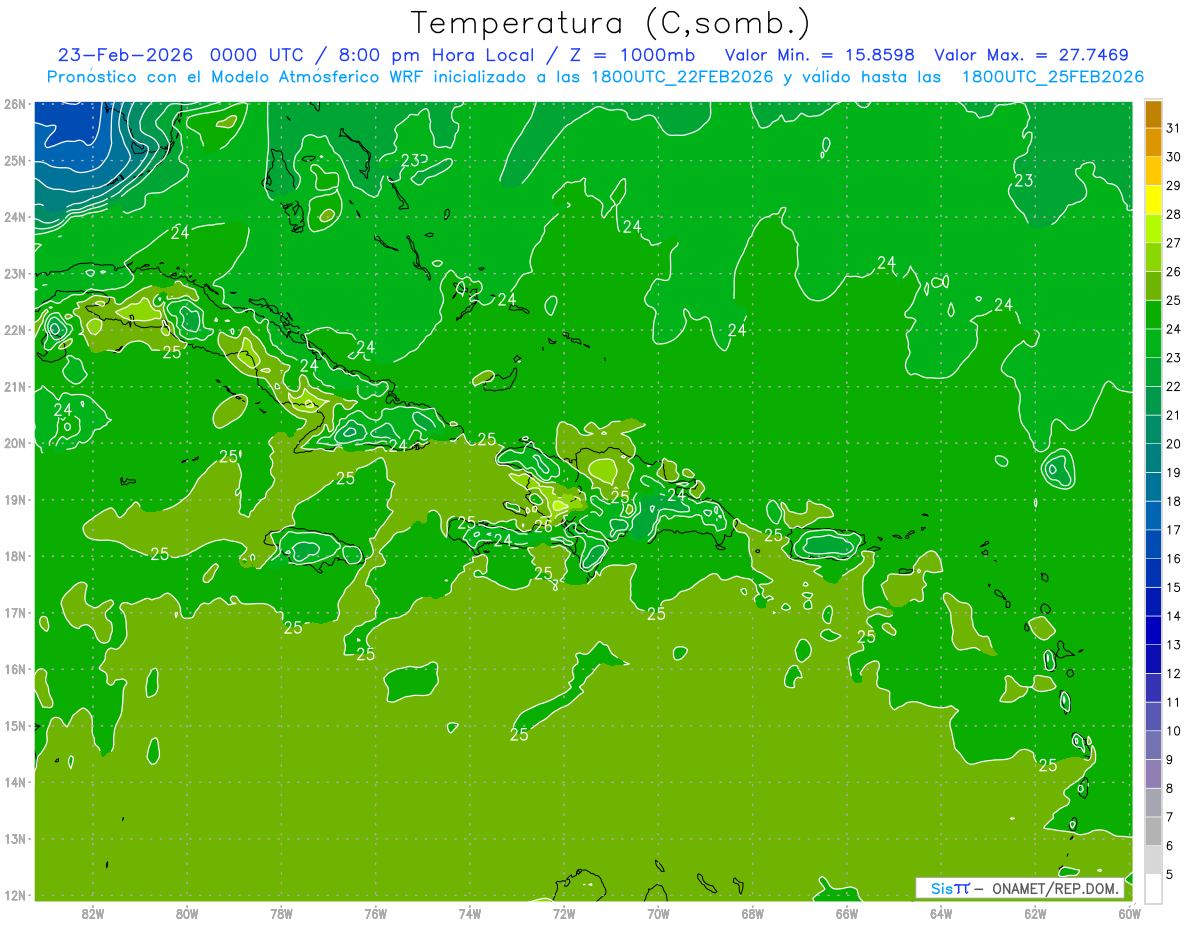
Task: Click the legend value 18
Action: (1173, 501)
